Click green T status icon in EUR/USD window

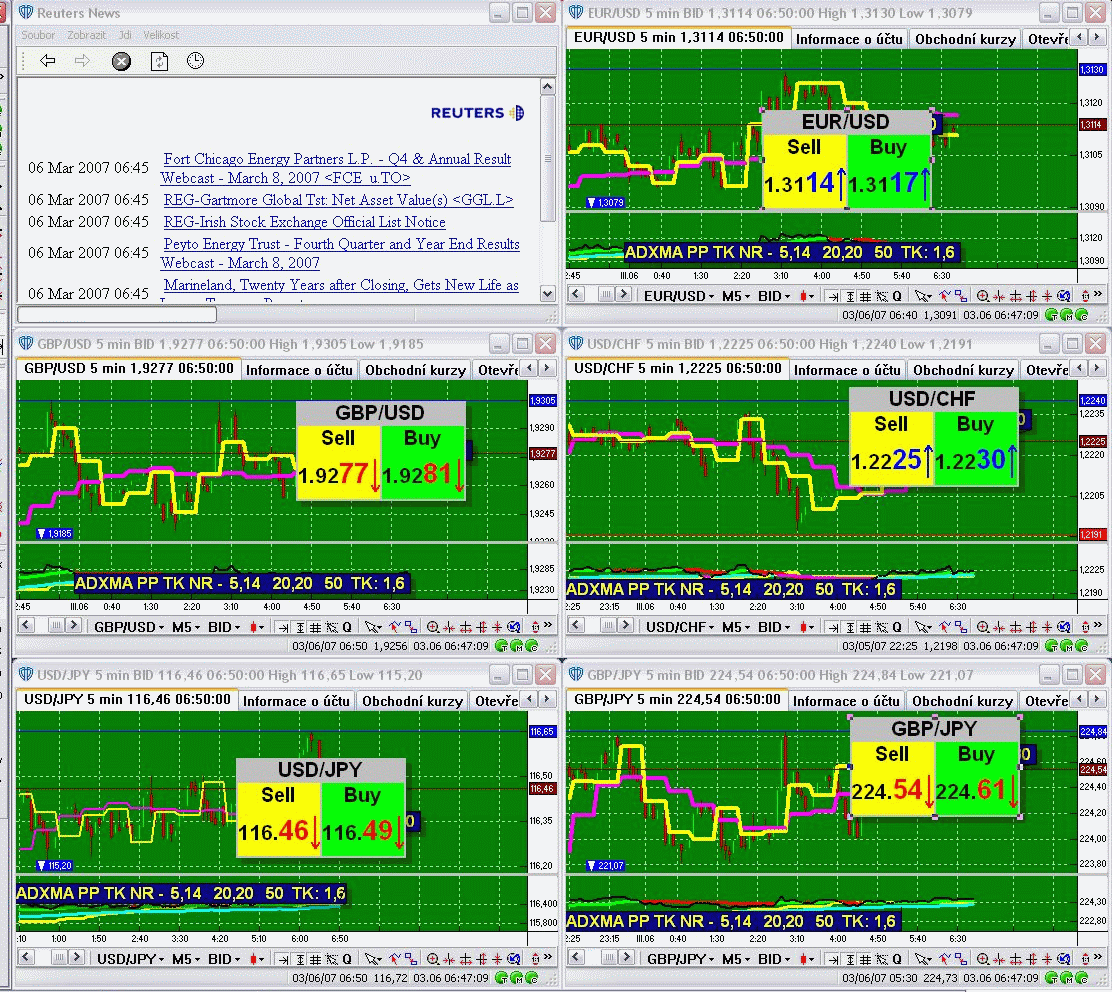point(1051,315)
